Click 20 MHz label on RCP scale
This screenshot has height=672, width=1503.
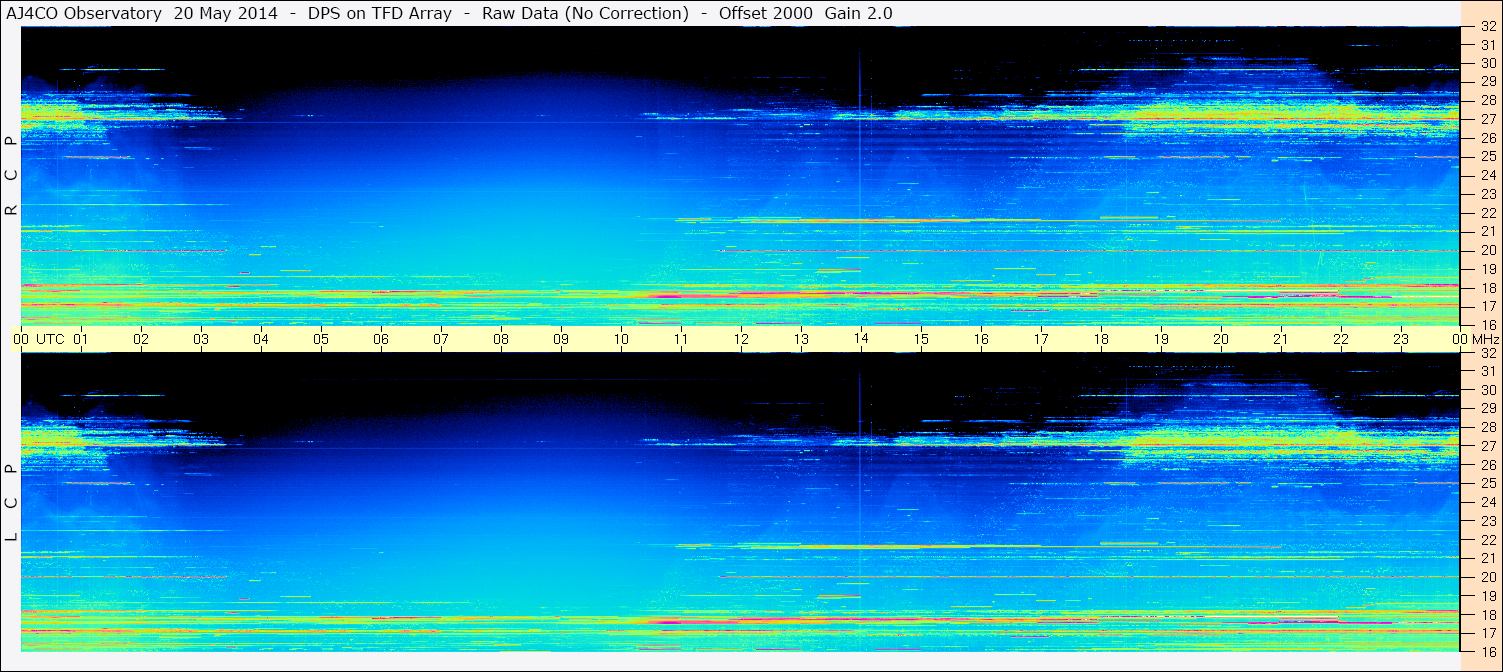1487,250
